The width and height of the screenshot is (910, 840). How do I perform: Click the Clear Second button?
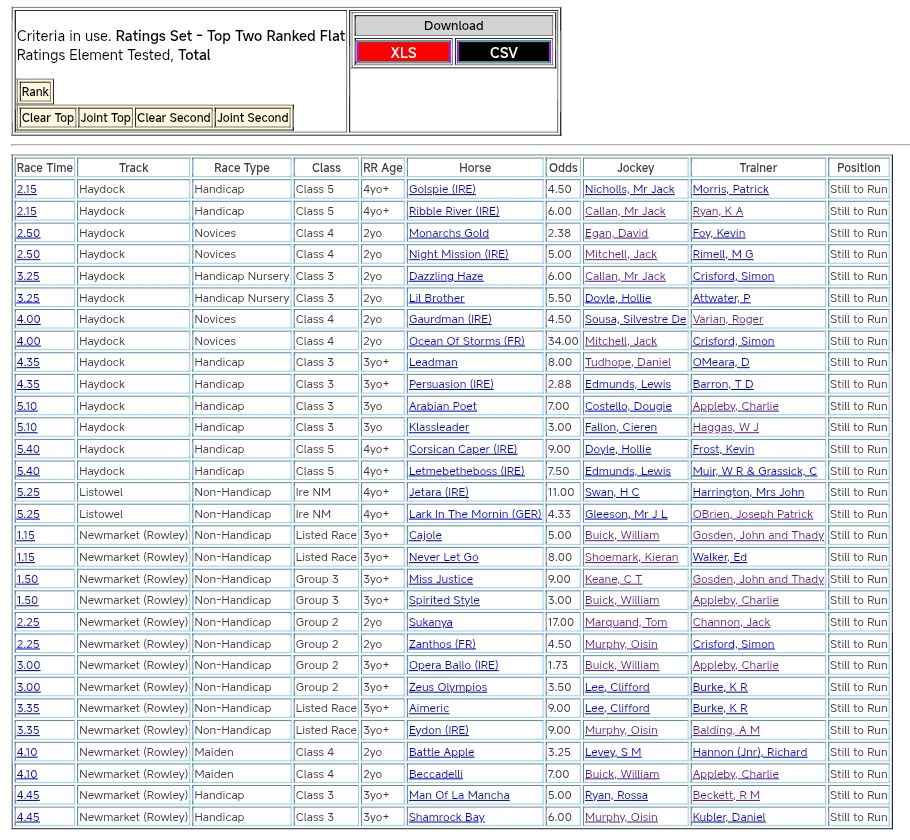point(173,118)
